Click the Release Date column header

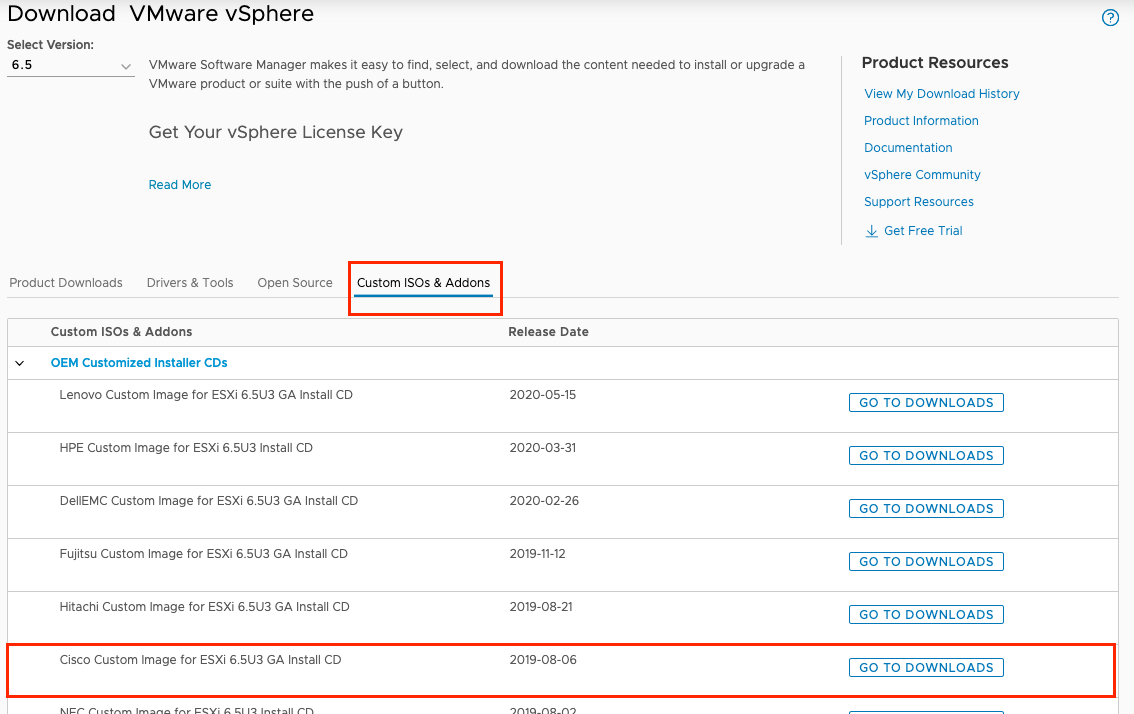[548, 332]
